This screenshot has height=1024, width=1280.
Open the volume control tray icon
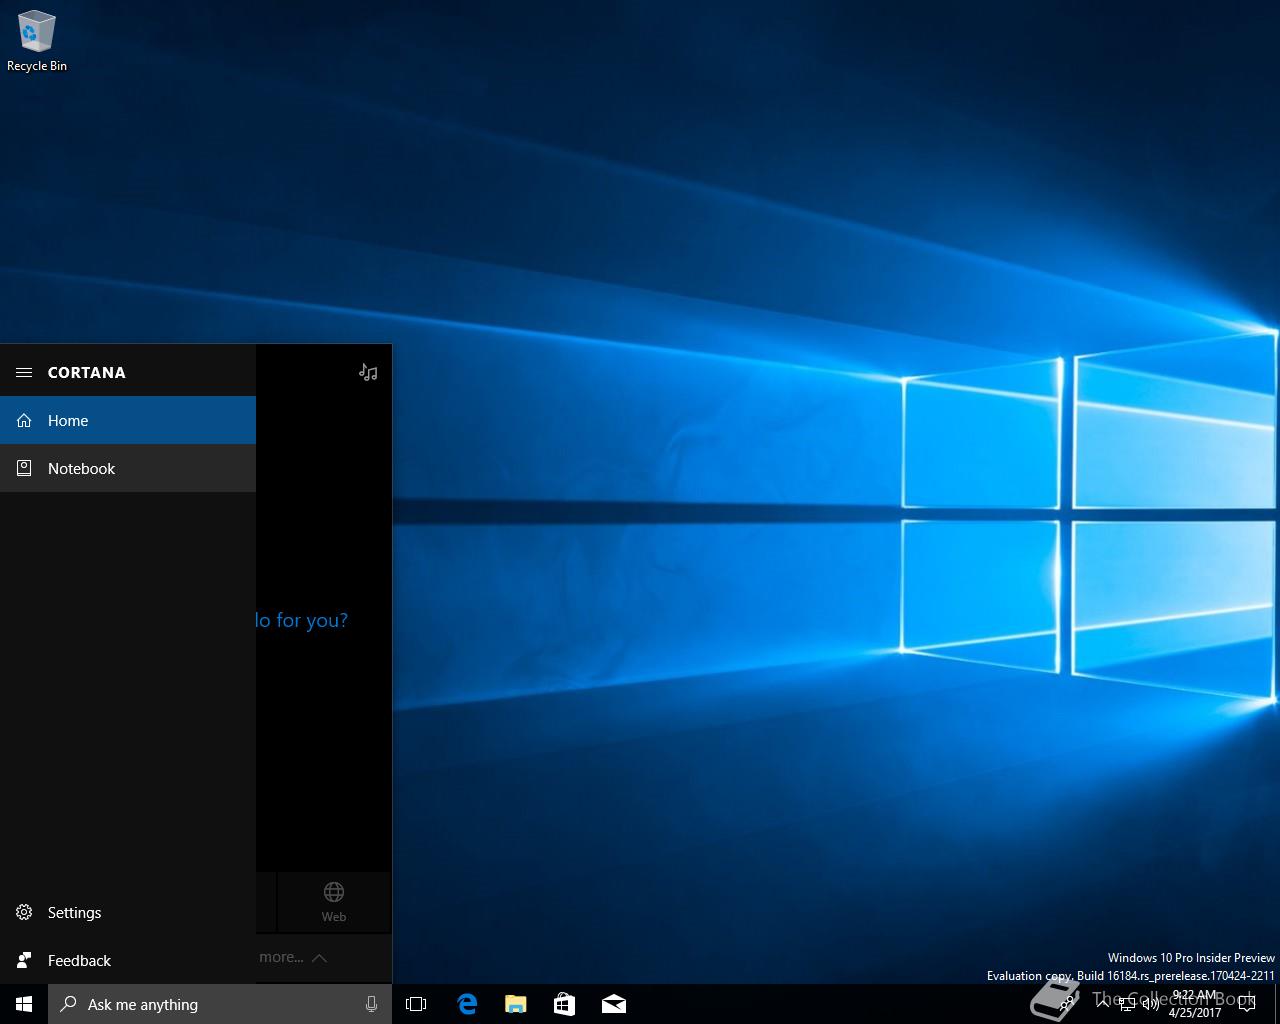1151,1004
